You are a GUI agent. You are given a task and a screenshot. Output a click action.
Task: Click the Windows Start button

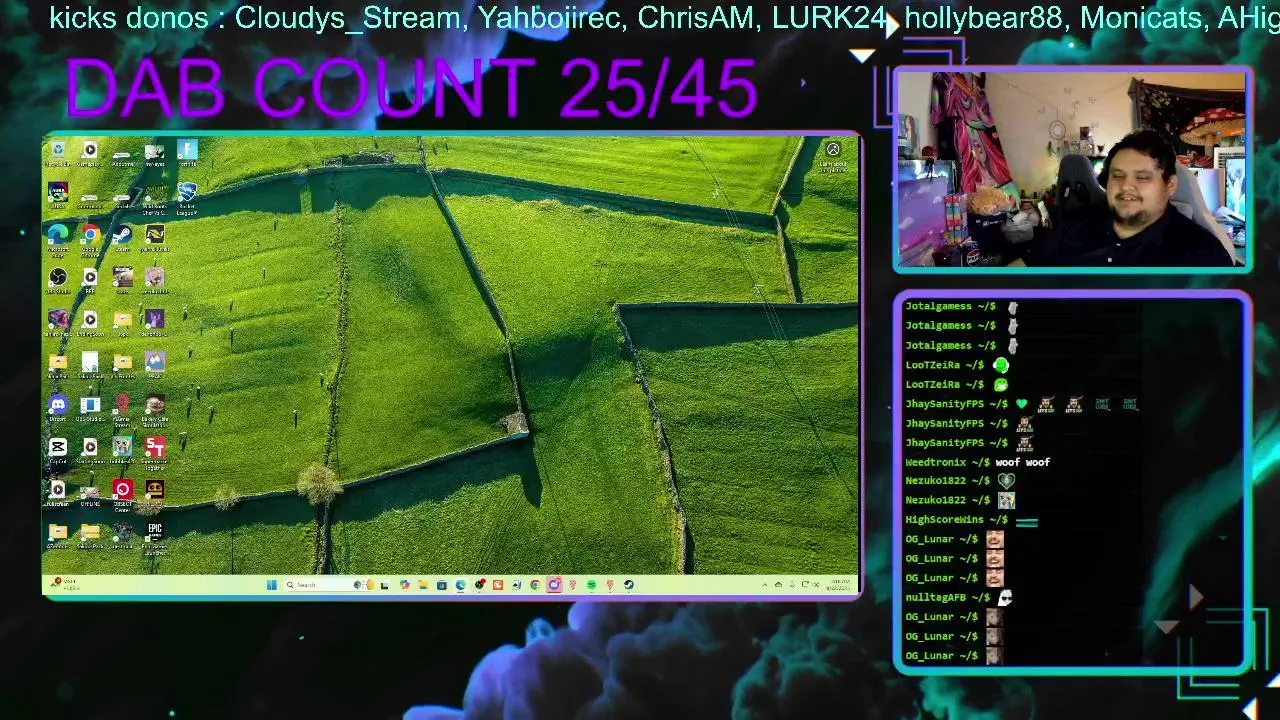pos(270,585)
